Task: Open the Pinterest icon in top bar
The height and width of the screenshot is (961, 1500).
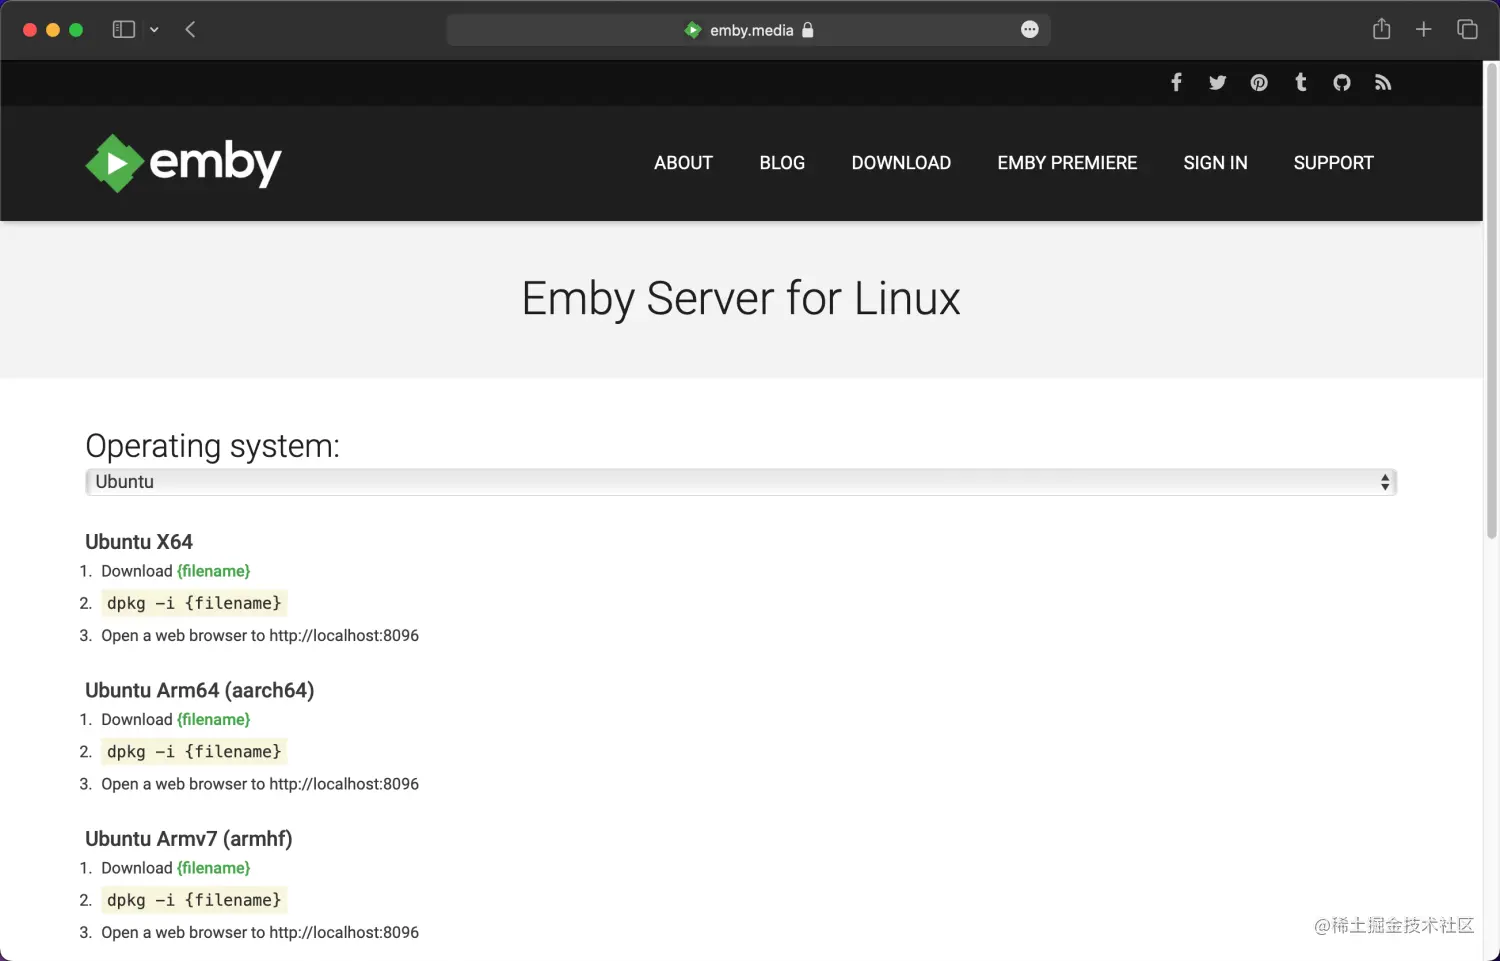Action: 1259,82
